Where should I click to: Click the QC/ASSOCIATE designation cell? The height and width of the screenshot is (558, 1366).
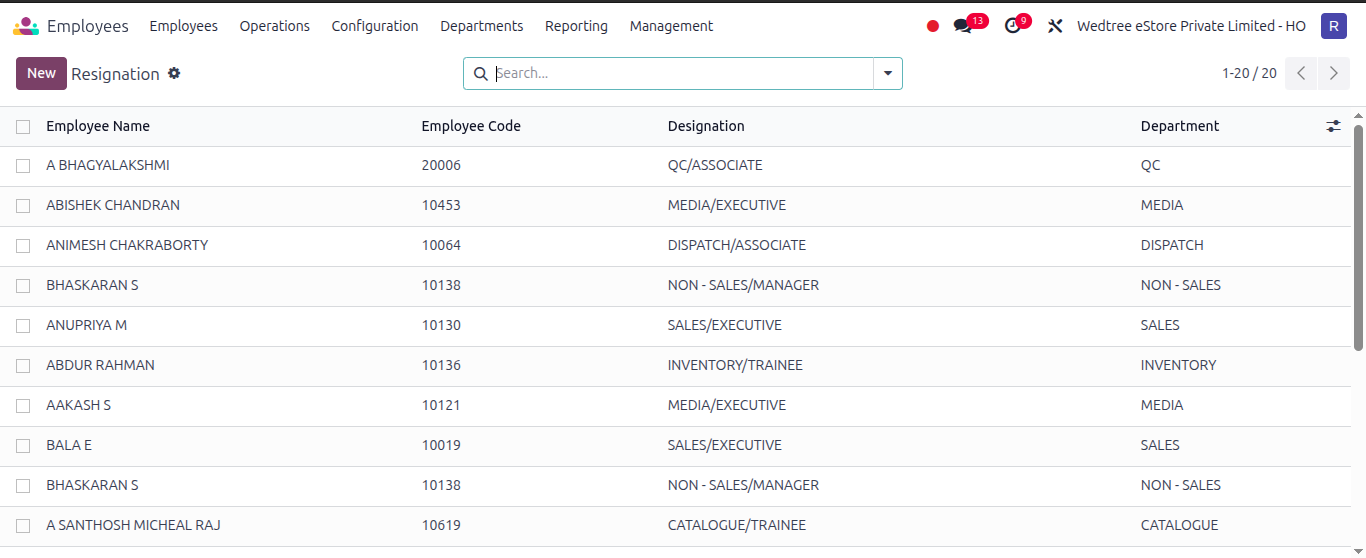pyautogui.click(x=715, y=165)
